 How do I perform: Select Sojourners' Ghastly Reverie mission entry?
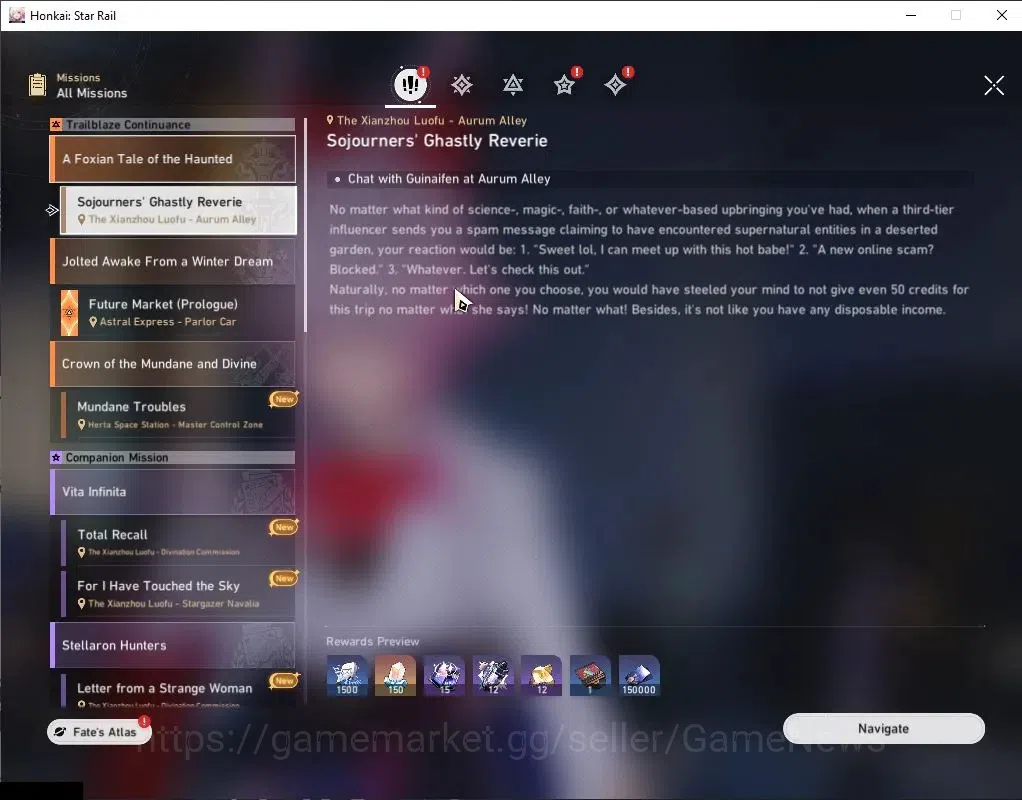[178, 210]
